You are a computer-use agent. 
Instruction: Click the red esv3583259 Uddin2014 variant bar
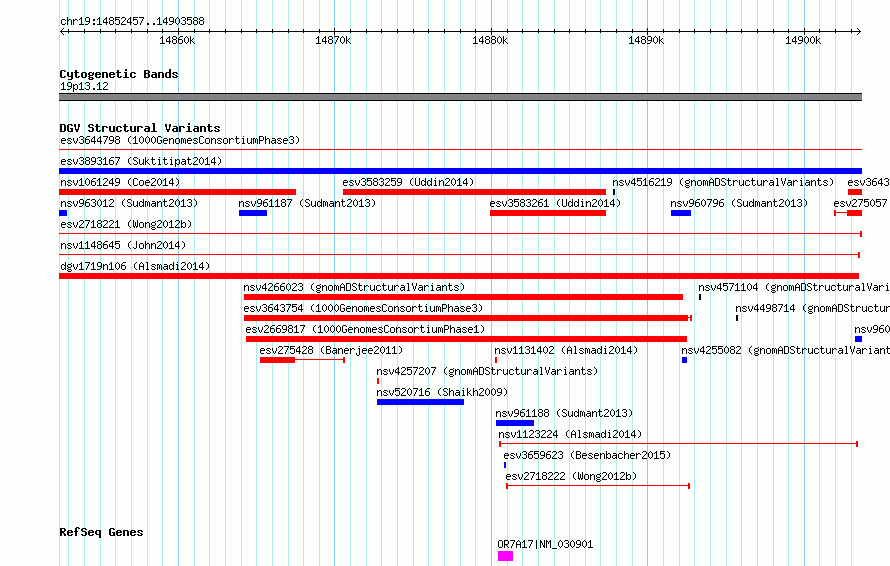point(474,192)
